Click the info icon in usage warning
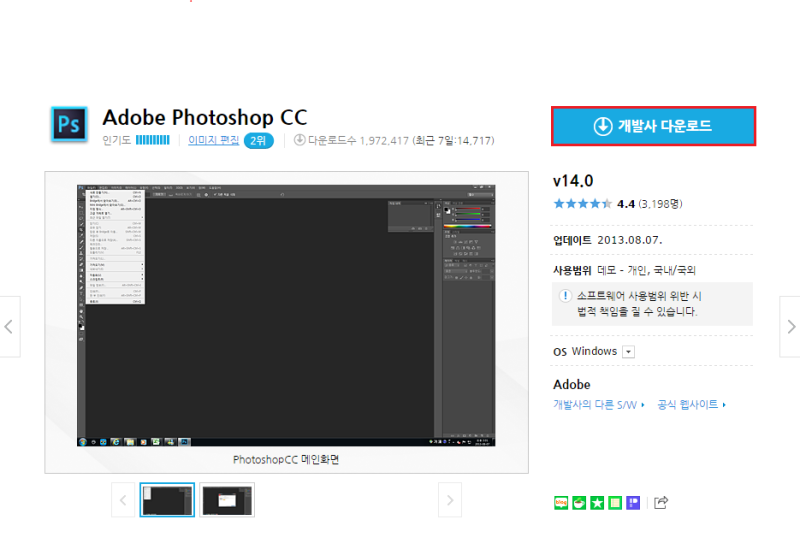The height and width of the screenshot is (555, 800). (x=565, y=296)
